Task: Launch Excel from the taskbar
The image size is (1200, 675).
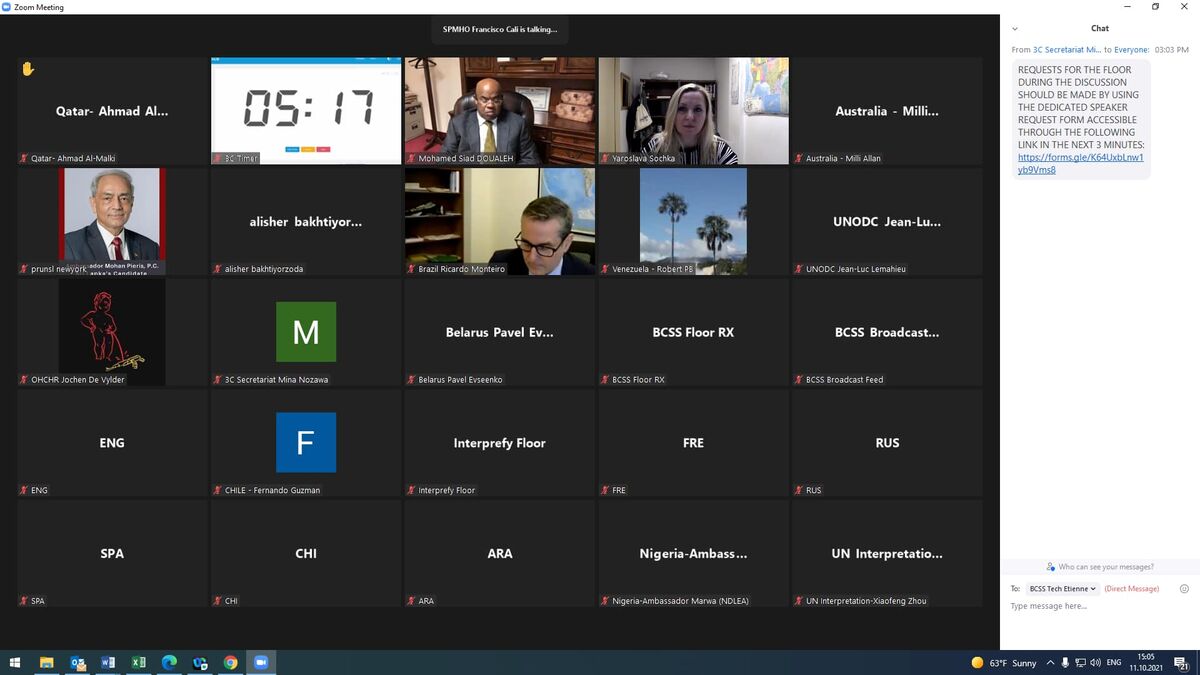Action: [139, 663]
